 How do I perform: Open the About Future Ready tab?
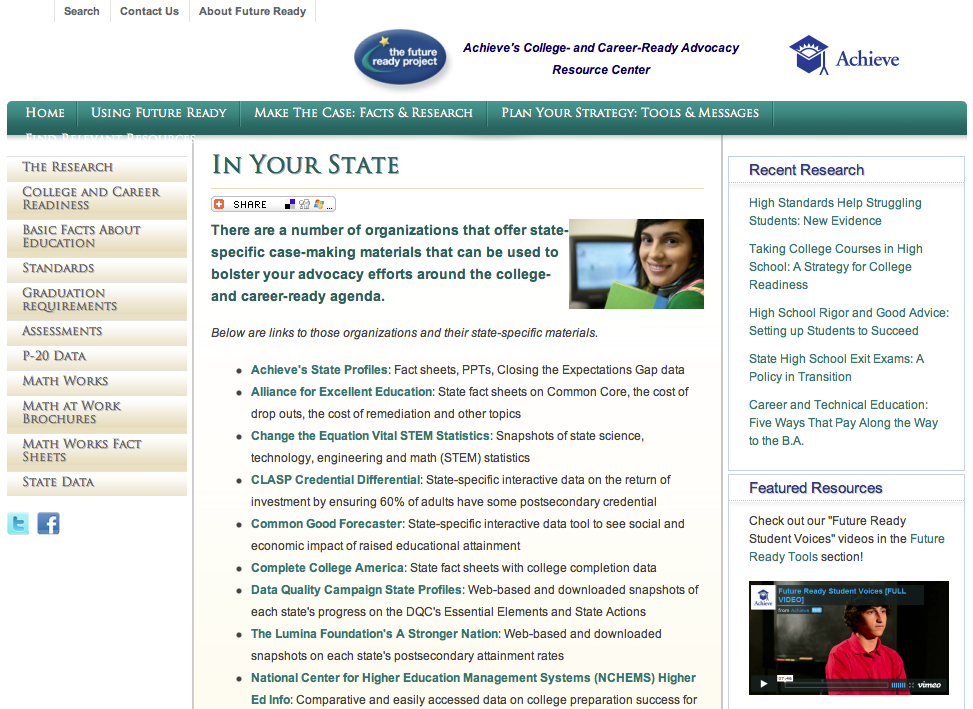coord(253,11)
